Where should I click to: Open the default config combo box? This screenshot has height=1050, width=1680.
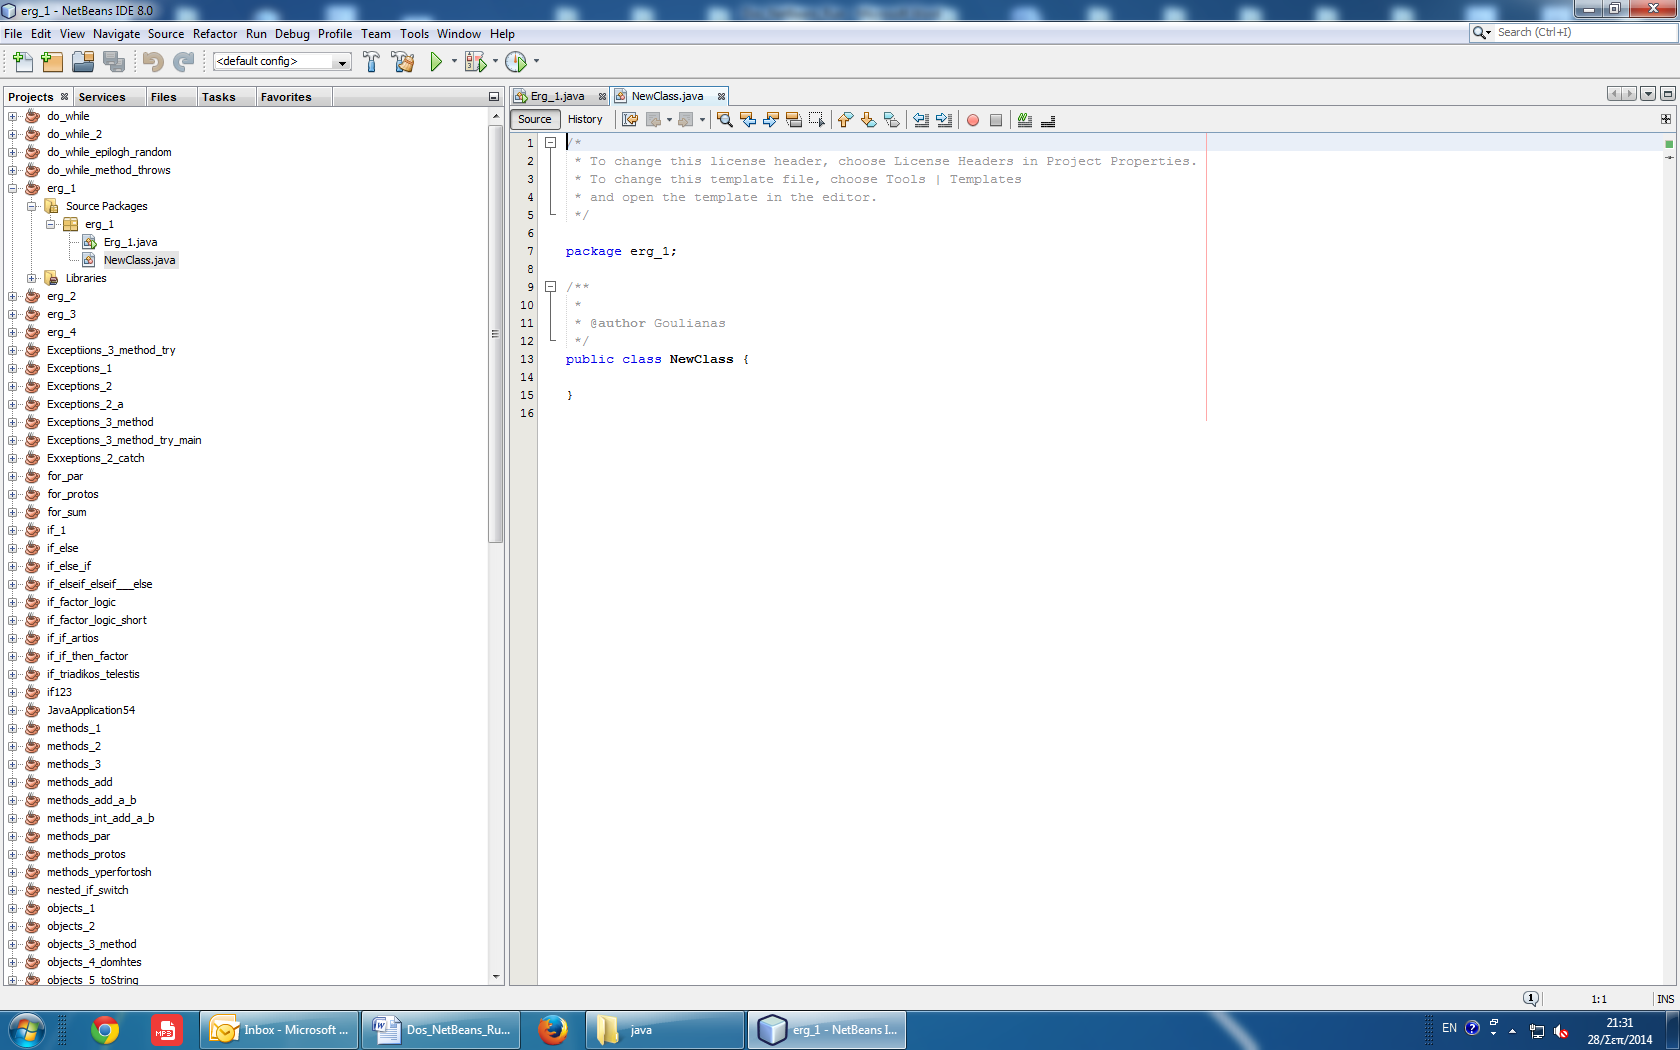pyautogui.click(x=281, y=62)
